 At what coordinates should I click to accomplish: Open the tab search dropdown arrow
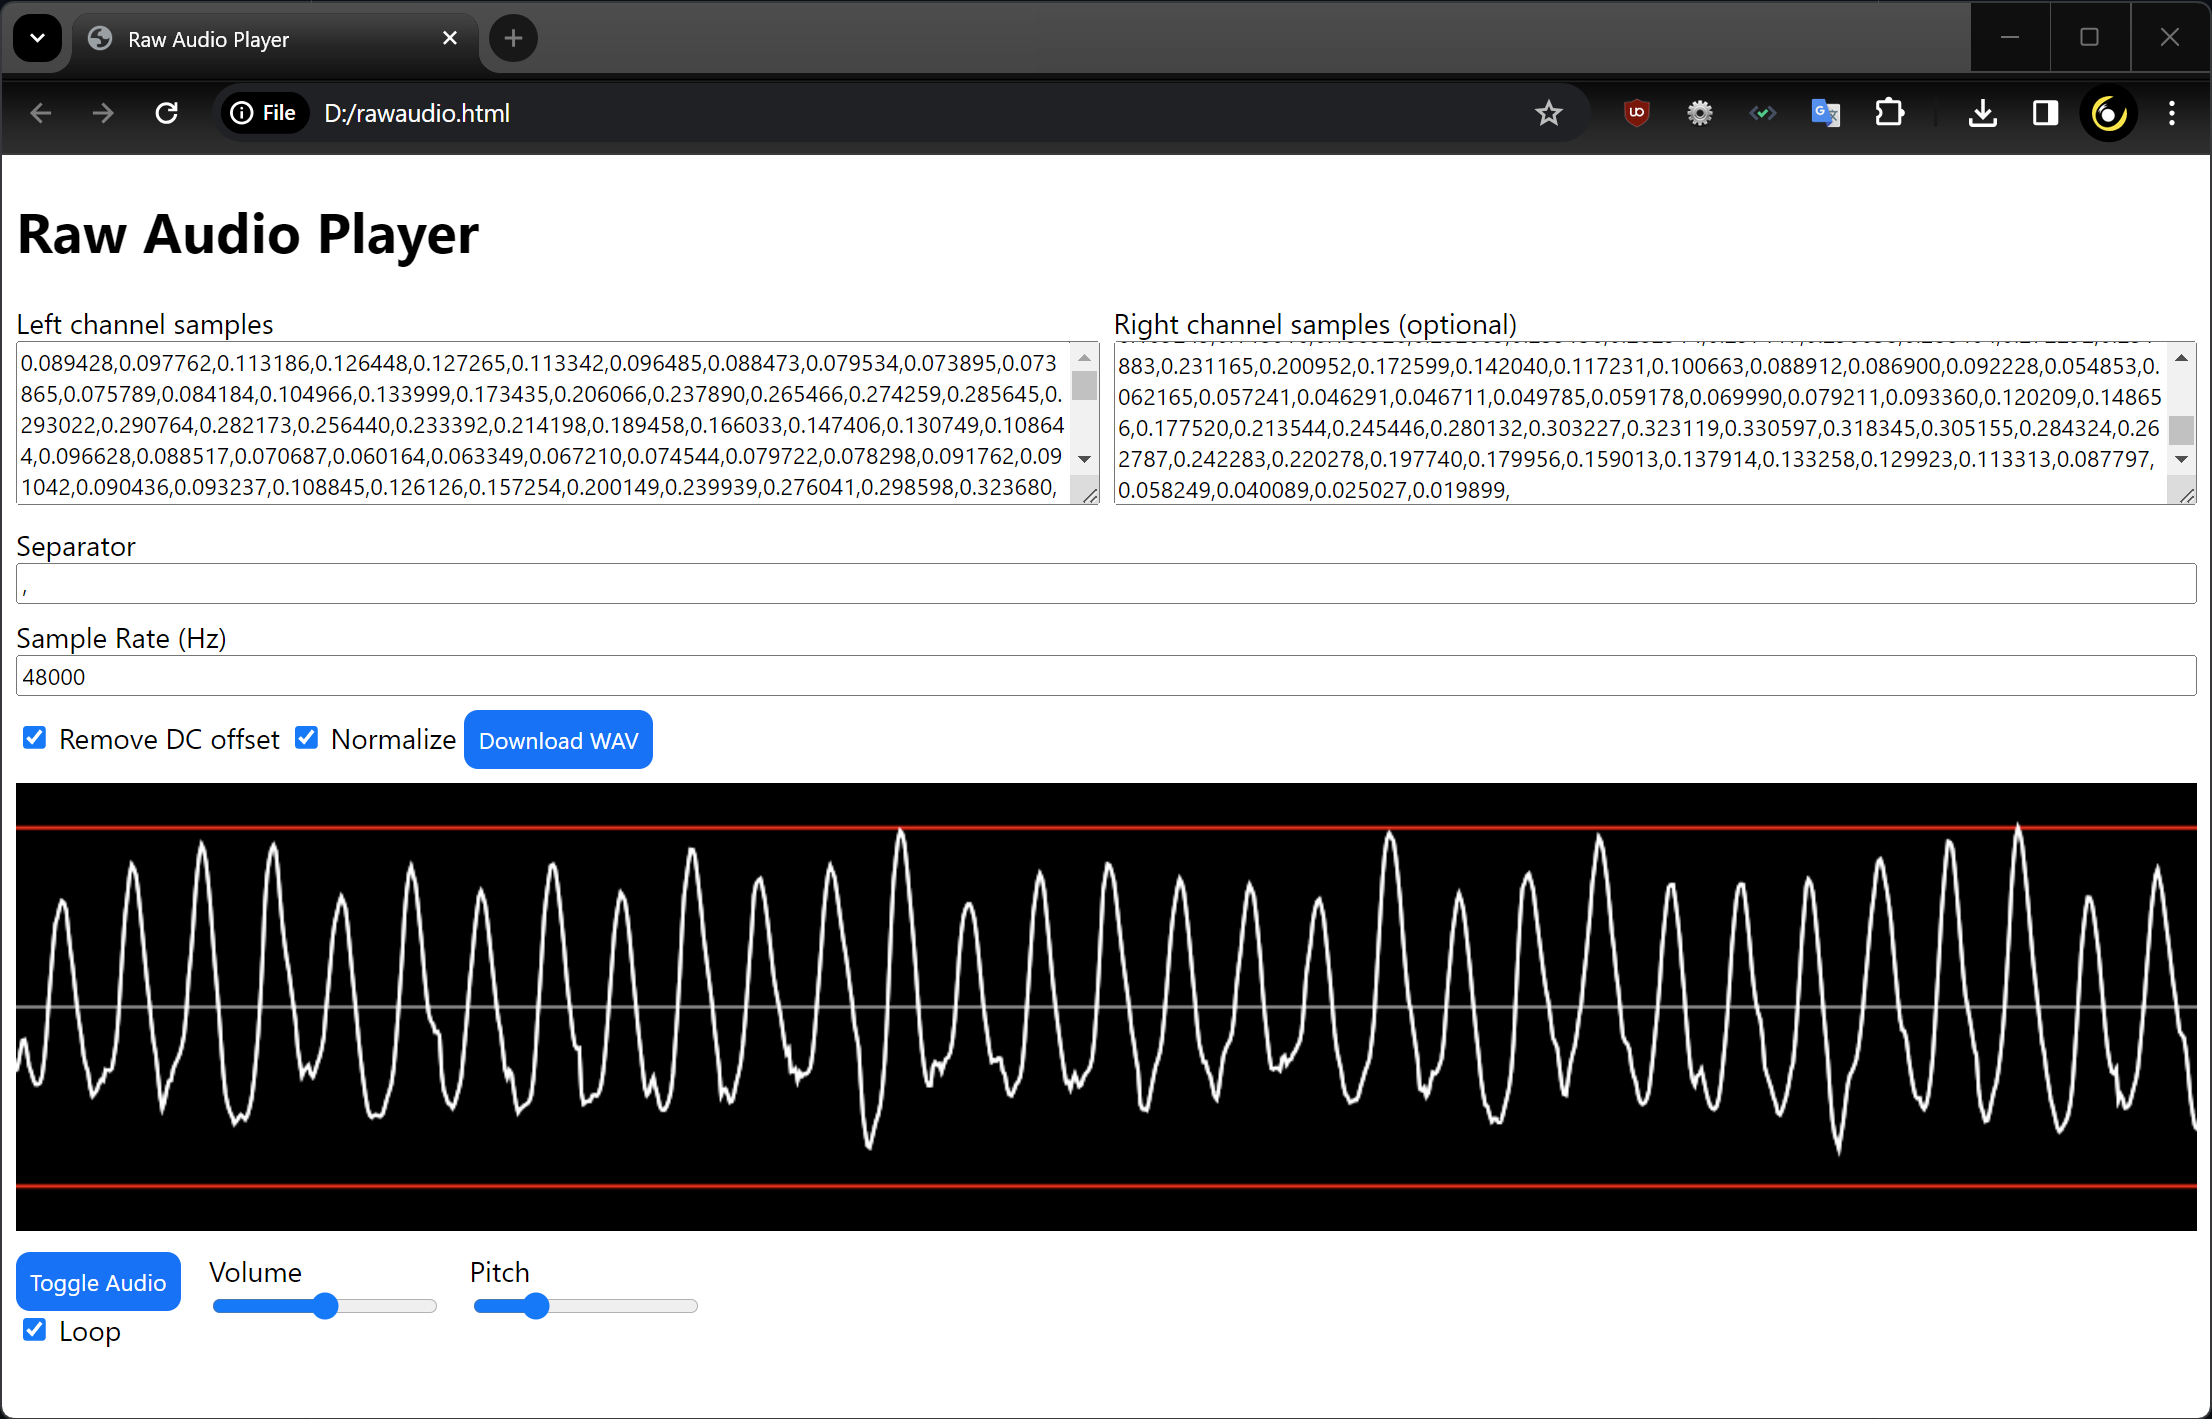(37, 38)
